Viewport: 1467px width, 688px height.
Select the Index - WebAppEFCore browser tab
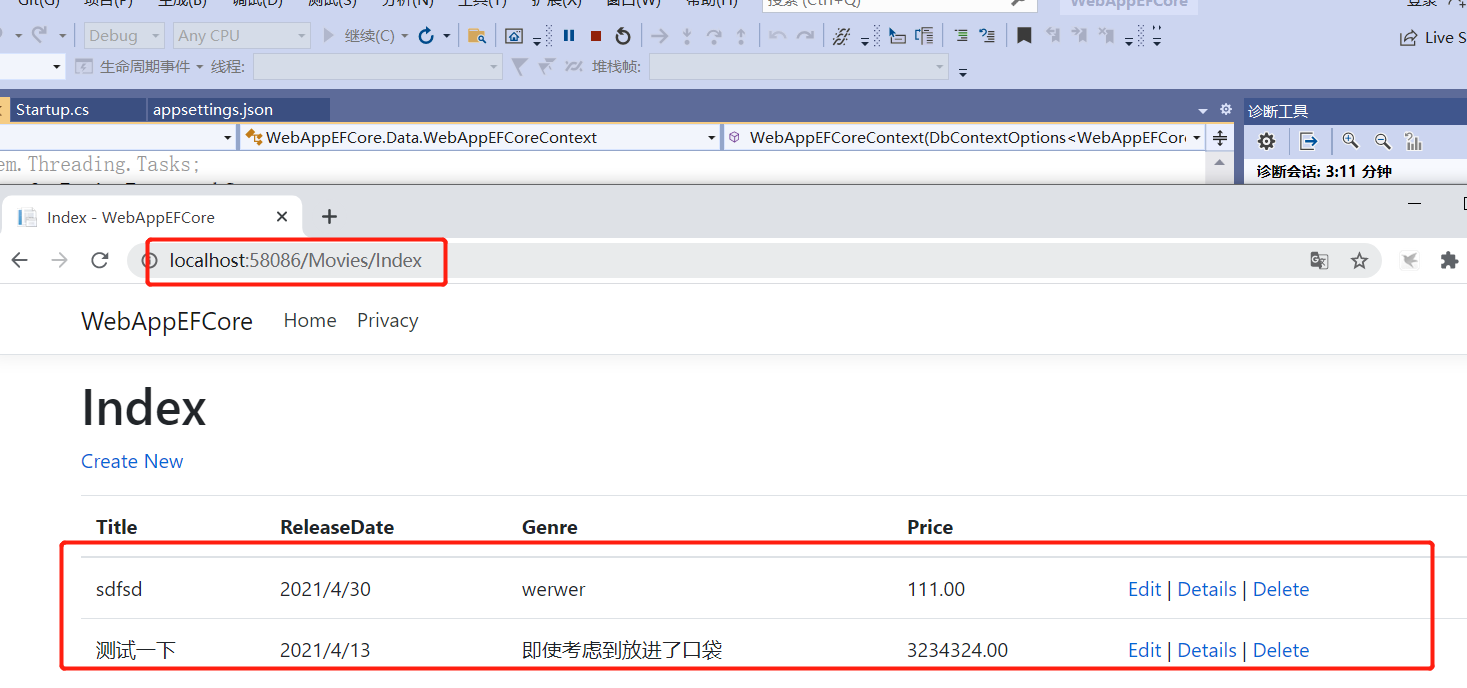(150, 217)
